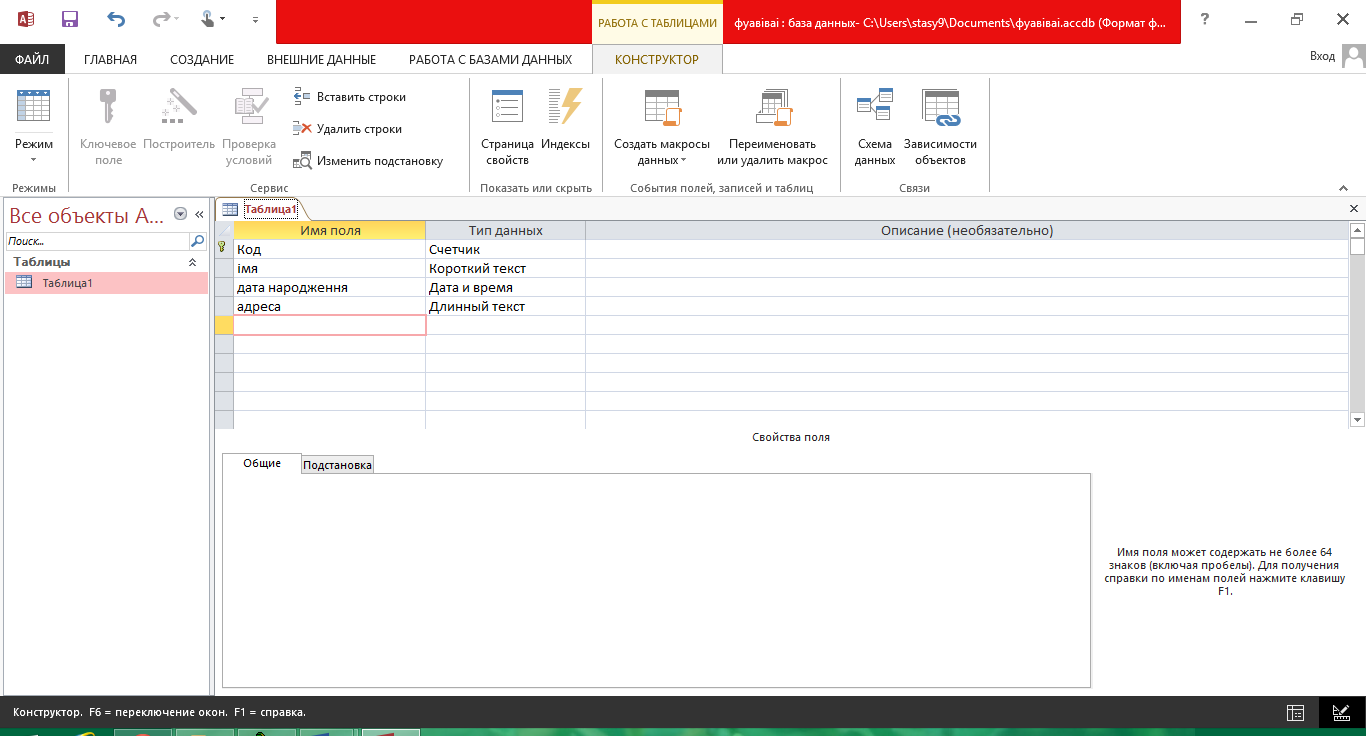Close the Таблица1 document window
The image size is (1366, 736).
coord(1354,208)
